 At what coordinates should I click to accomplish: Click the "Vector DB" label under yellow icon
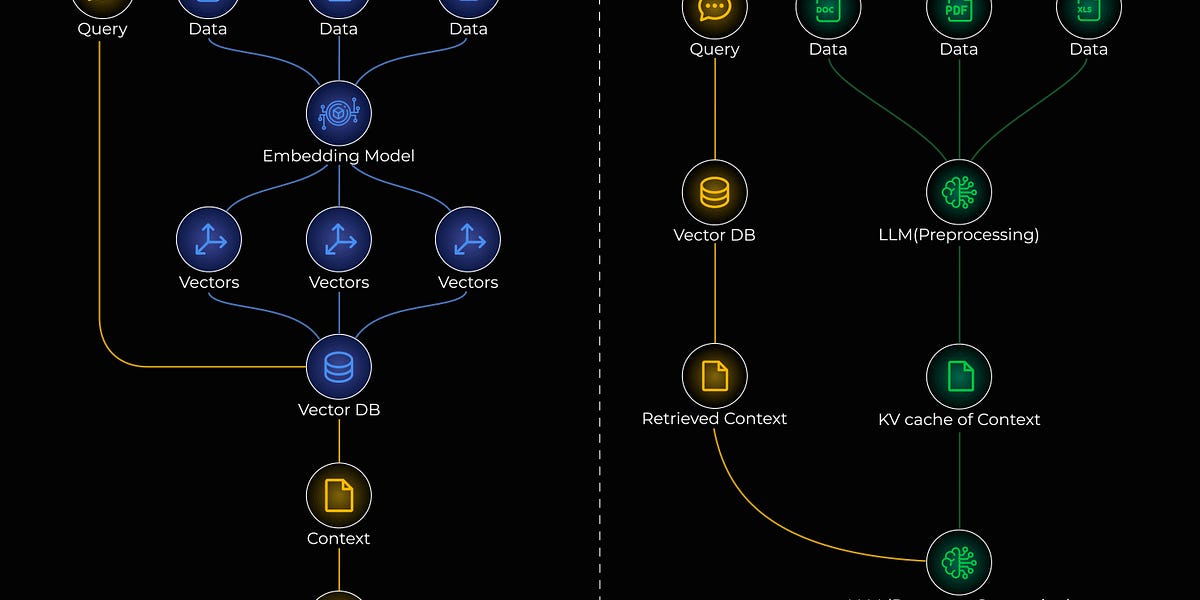point(715,235)
